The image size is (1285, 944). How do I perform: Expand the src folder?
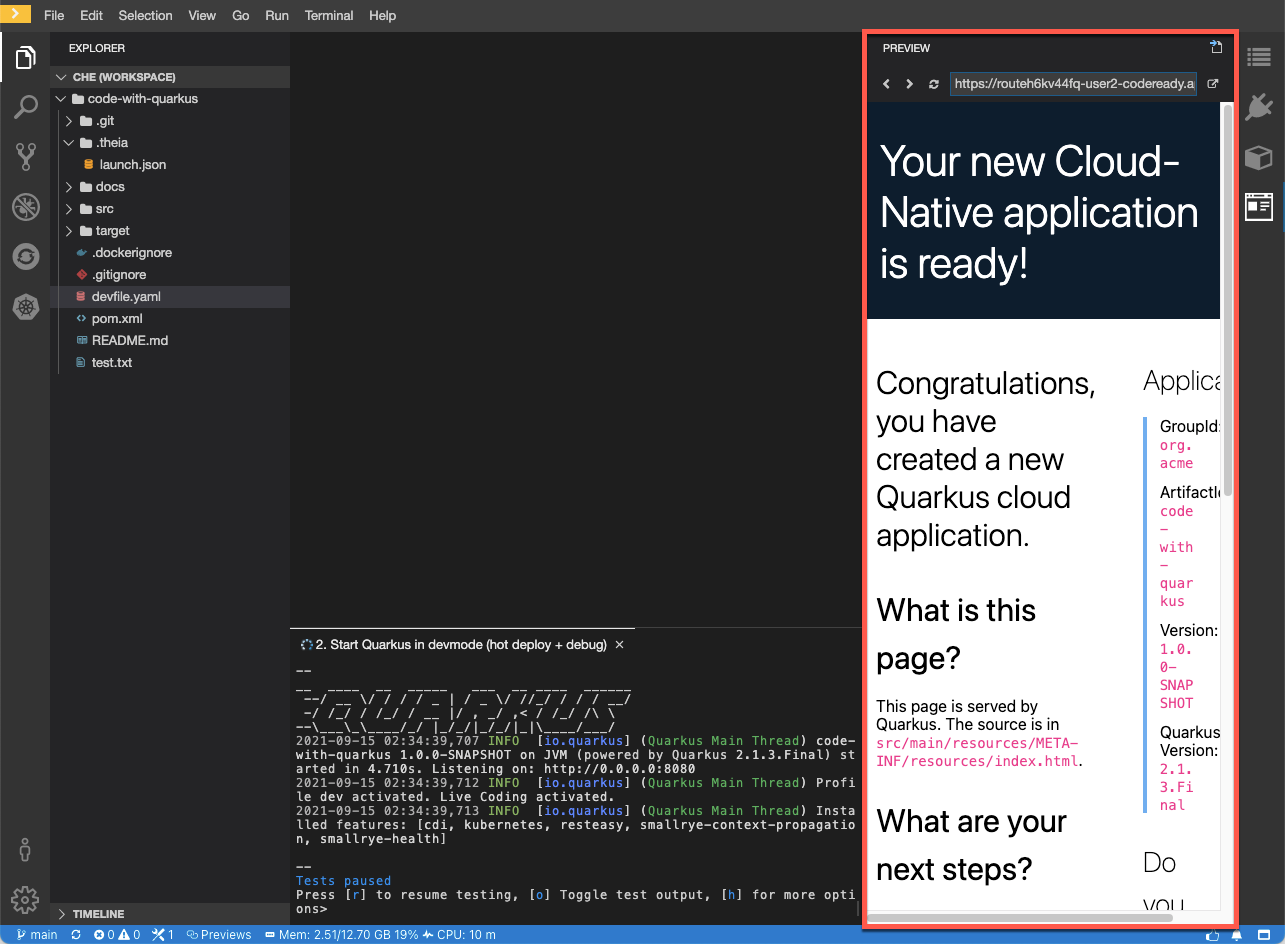[170, 209]
